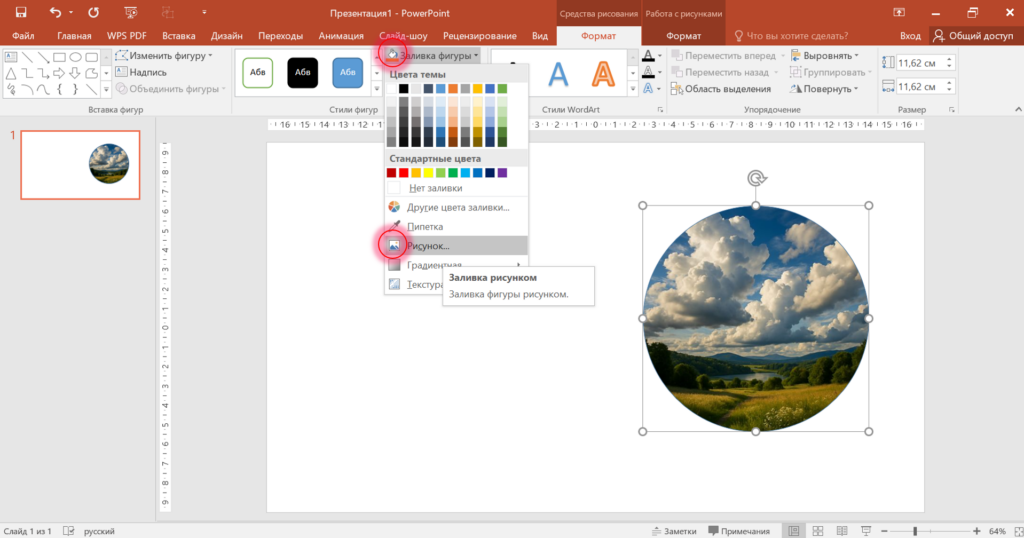Pick yellow standard color swatch
This screenshot has height=538, width=1024.
[428, 173]
